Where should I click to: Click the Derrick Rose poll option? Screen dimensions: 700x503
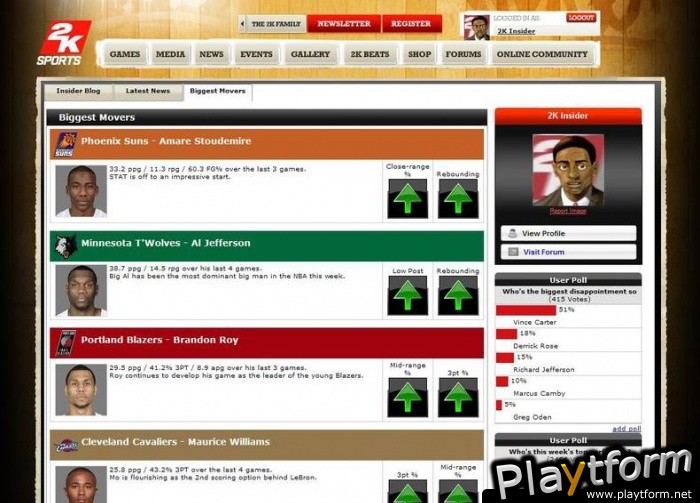(535, 346)
